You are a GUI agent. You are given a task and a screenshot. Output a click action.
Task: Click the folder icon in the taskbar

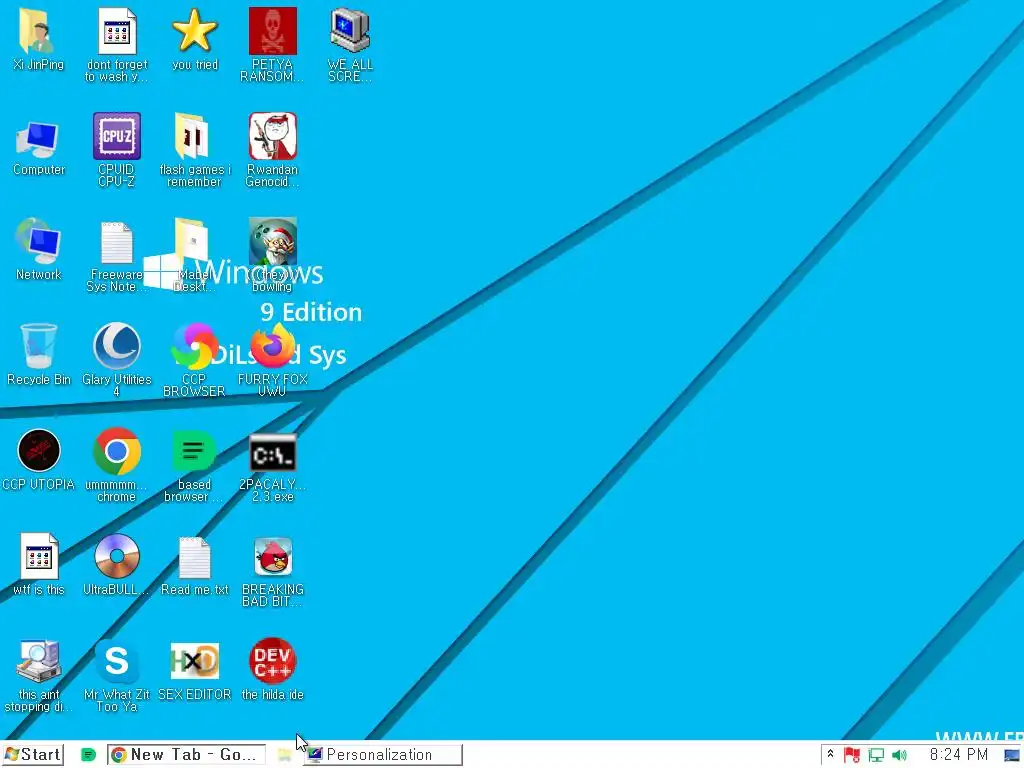point(284,756)
